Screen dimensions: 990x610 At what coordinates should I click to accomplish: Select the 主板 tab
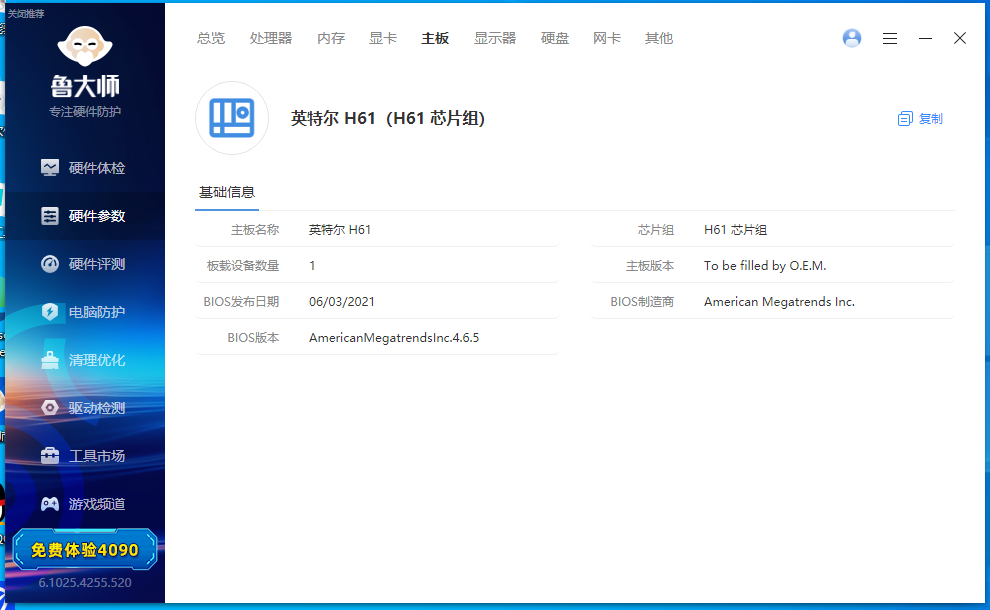pos(435,39)
